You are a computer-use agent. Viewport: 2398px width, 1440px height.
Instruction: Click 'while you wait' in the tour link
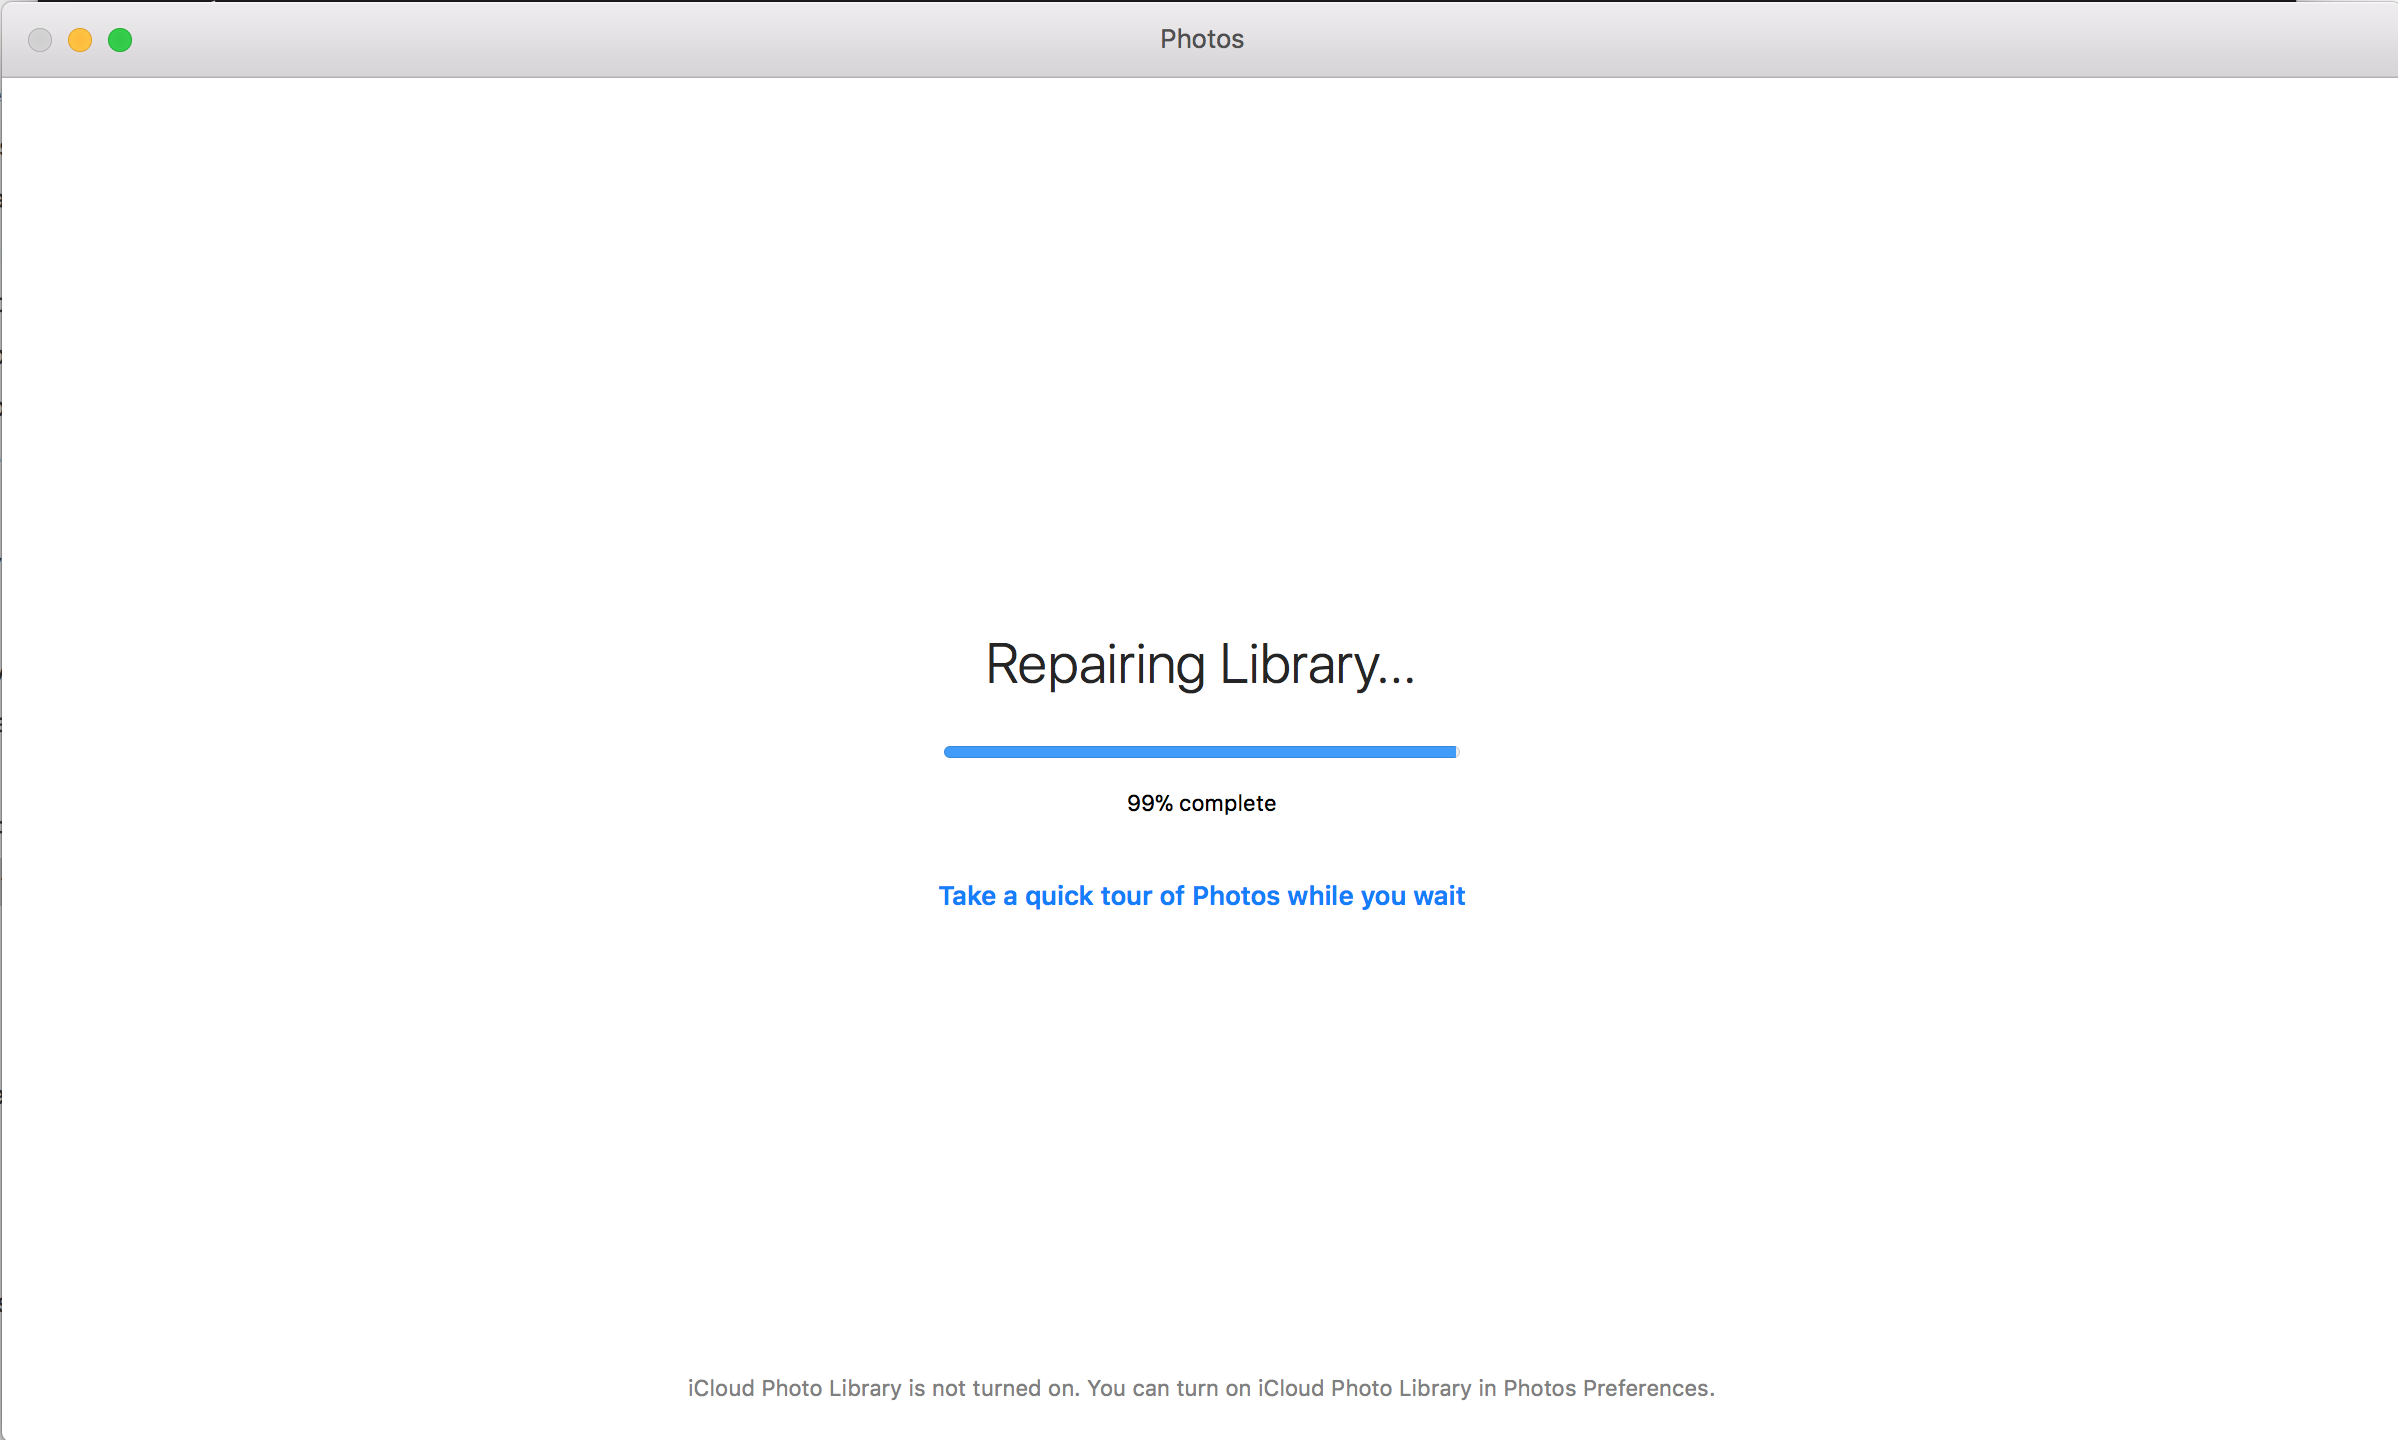[x=1376, y=896]
